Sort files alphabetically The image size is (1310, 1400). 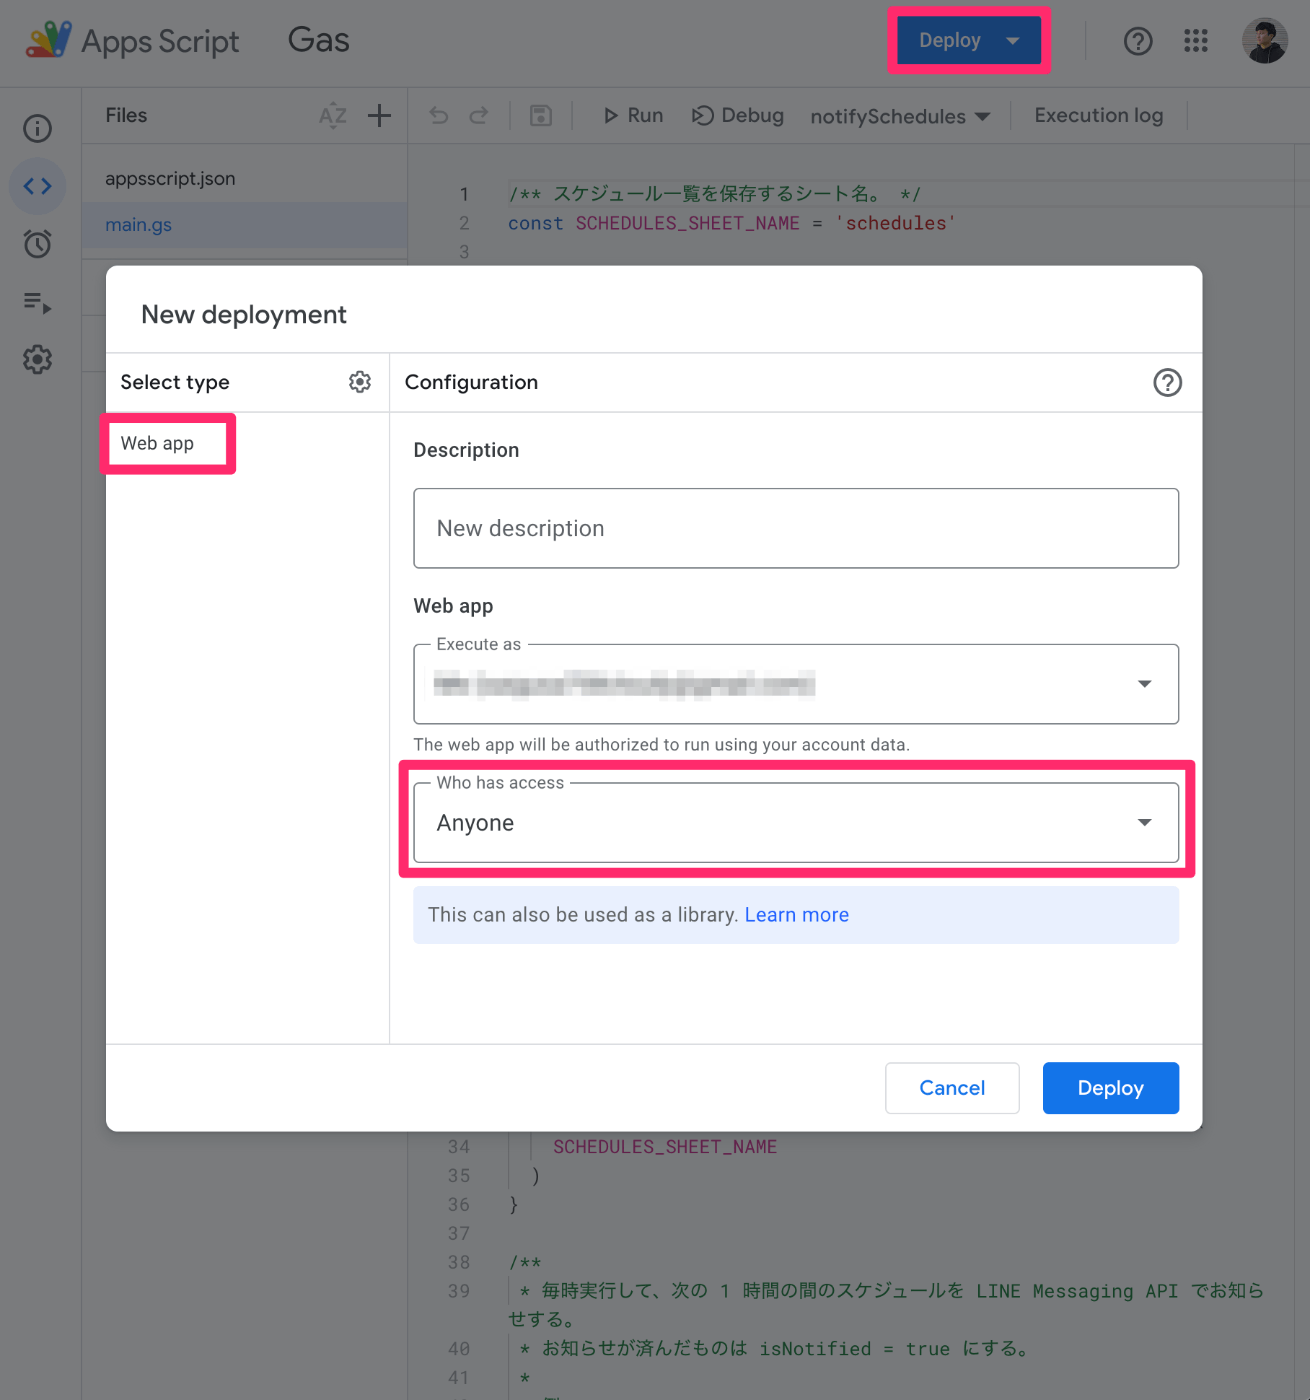(332, 115)
